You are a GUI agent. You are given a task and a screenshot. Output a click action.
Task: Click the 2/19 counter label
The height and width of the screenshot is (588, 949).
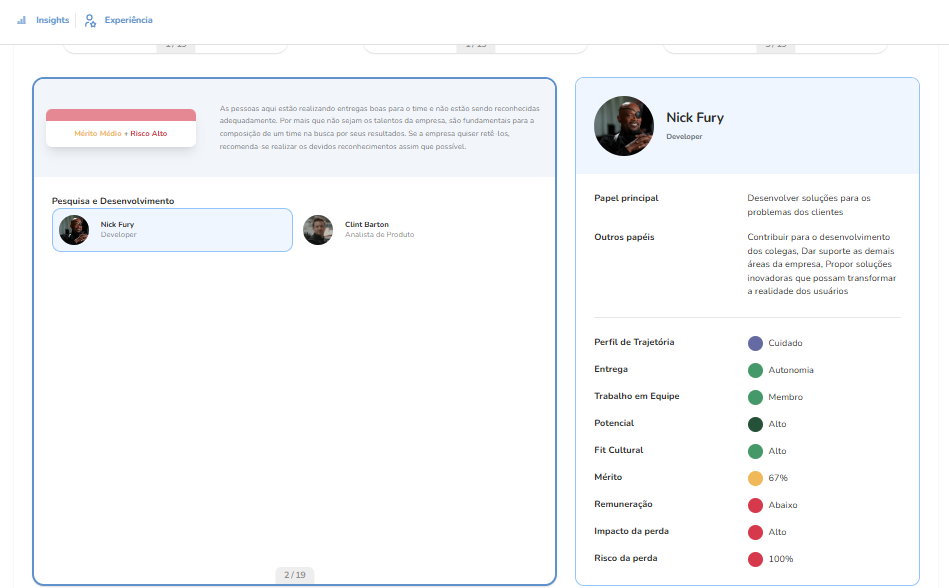295,575
